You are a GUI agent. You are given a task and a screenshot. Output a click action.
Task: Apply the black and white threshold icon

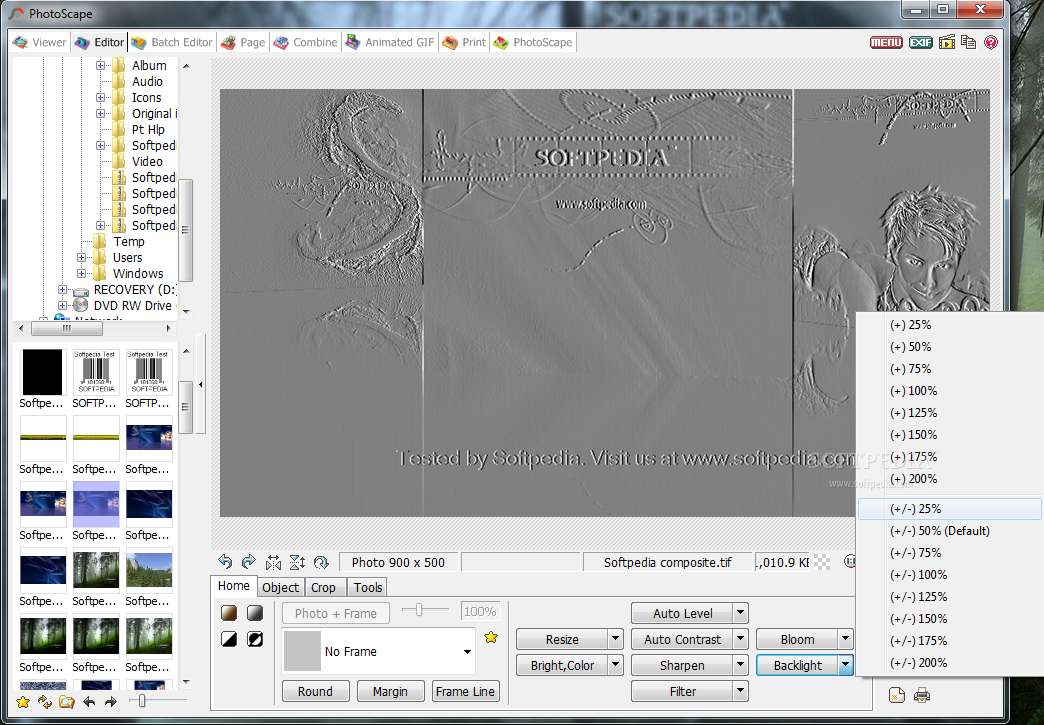pyautogui.click(x=229, y=639)
